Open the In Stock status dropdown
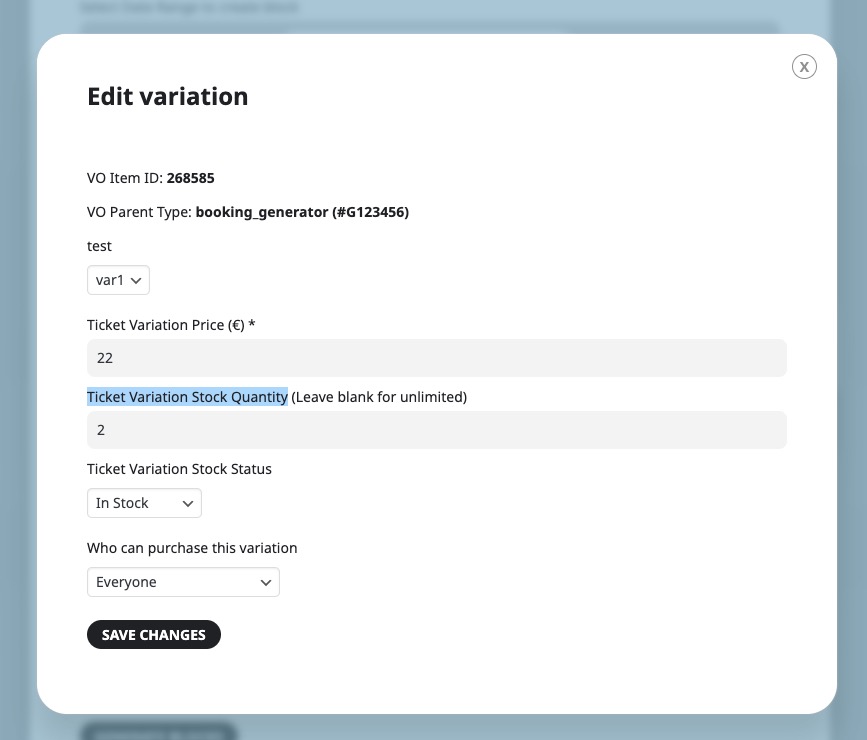This screenshot has height=740, width=867. click(x=144, y=503)
